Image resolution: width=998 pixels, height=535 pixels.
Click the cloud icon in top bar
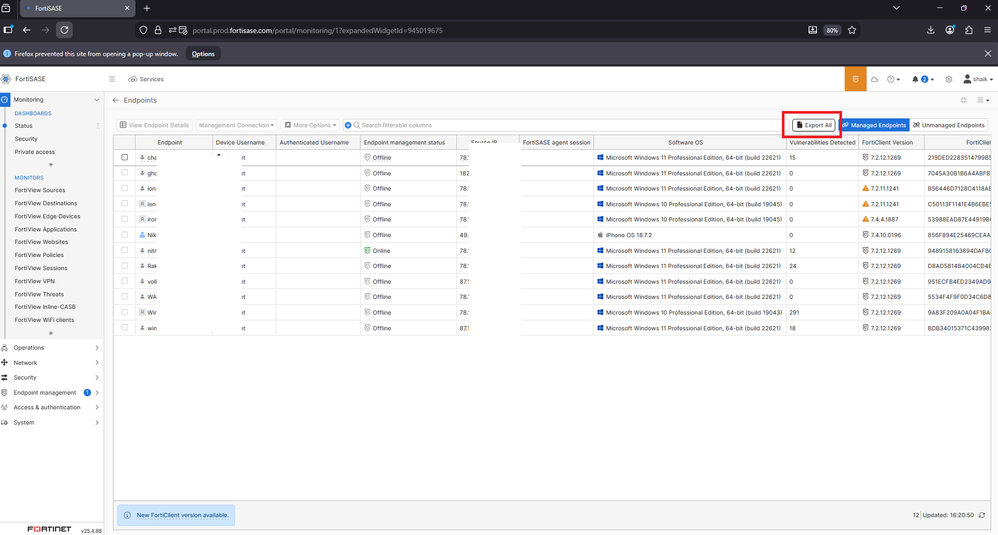coord(875,79)
